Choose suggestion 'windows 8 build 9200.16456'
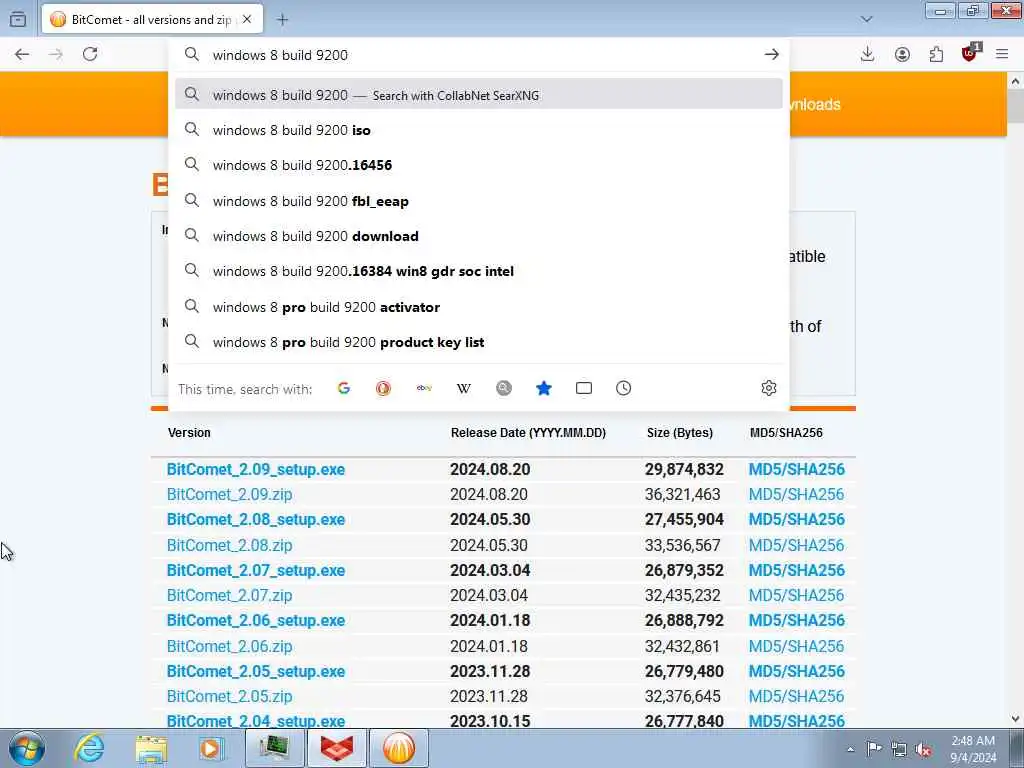1024x768 pixels. pyautogui.click(x=479, y=165)
